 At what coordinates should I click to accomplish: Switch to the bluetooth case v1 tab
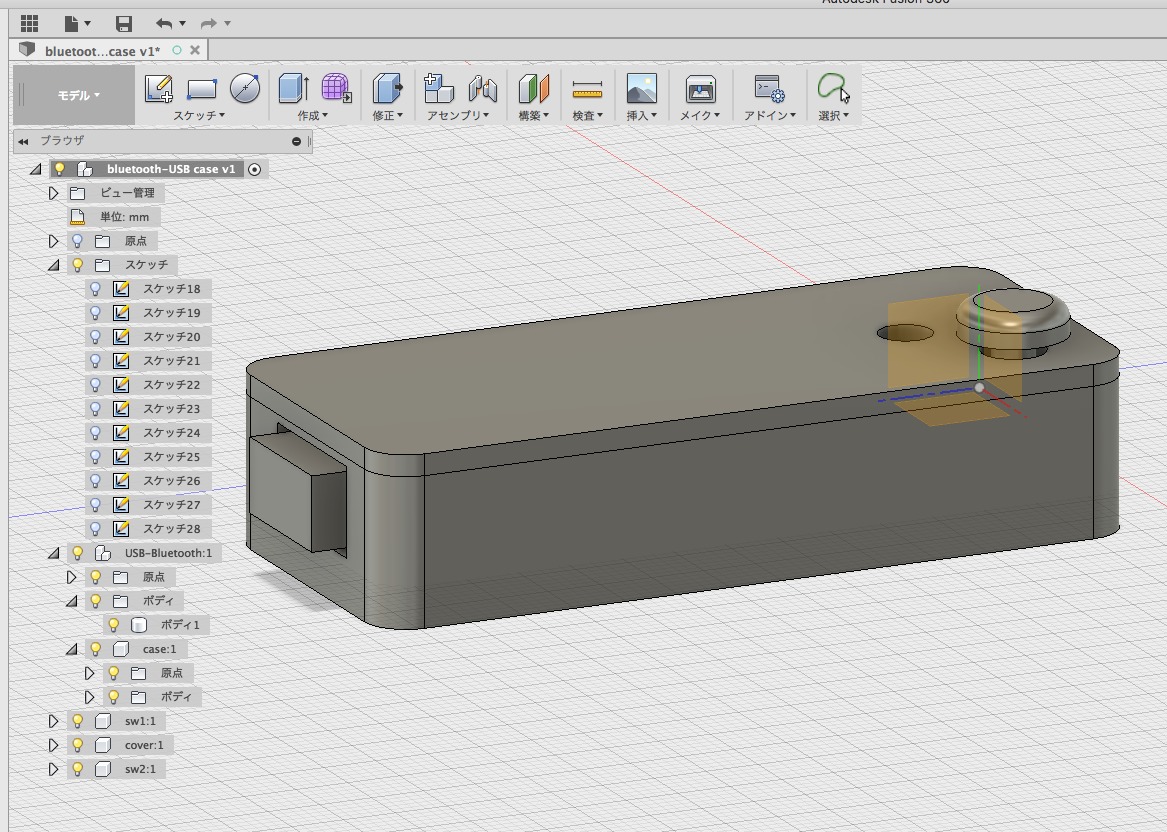[x=101, y=50]
